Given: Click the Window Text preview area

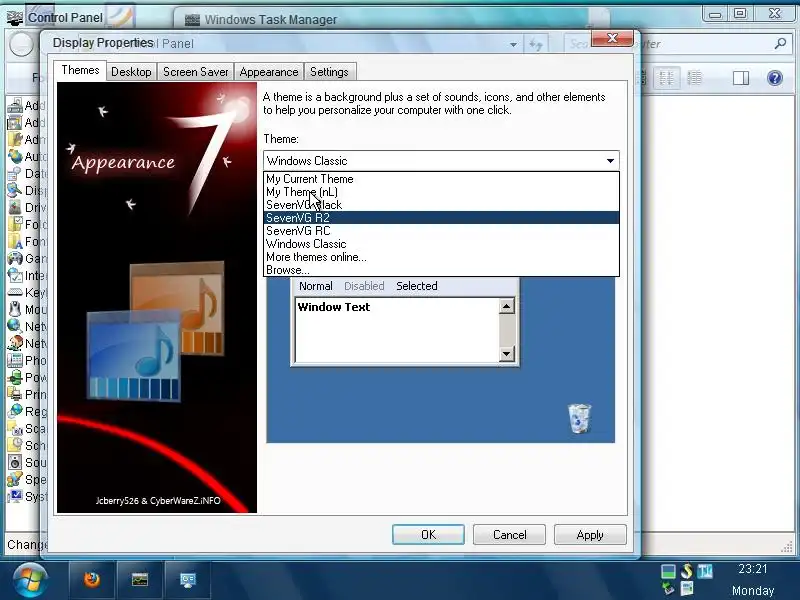Looking at the screenshot, I should click(x=397, y=330).
